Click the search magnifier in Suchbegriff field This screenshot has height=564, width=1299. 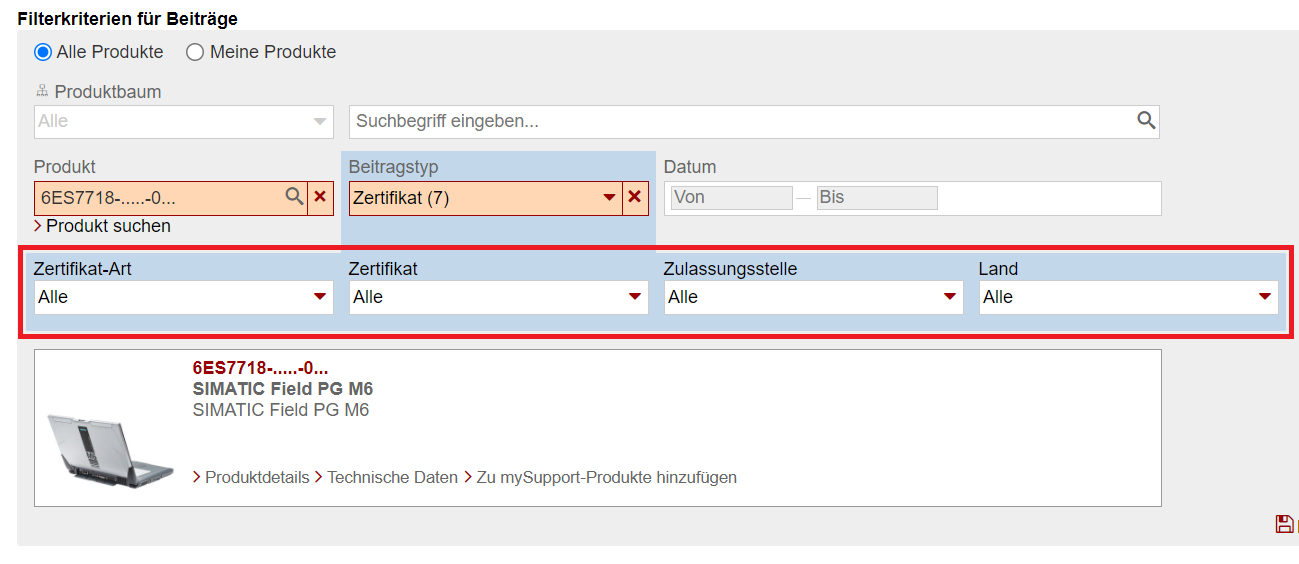click(x=1146, y=121)
